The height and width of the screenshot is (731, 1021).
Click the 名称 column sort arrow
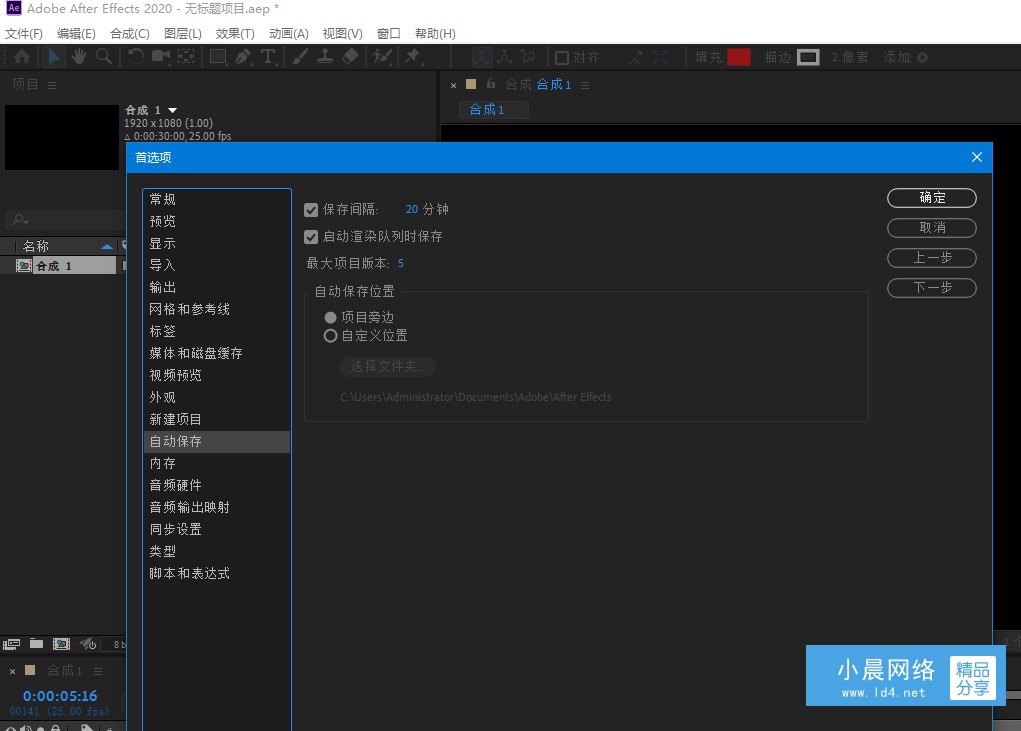pyautogui.click(x=107, y=246)
